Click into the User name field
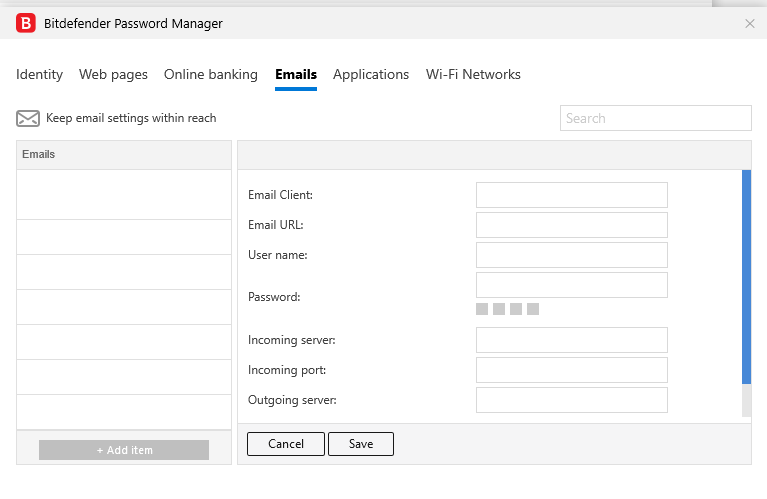Image resolution: width=767 pixels, height=499 pixels. coord(571,255)
